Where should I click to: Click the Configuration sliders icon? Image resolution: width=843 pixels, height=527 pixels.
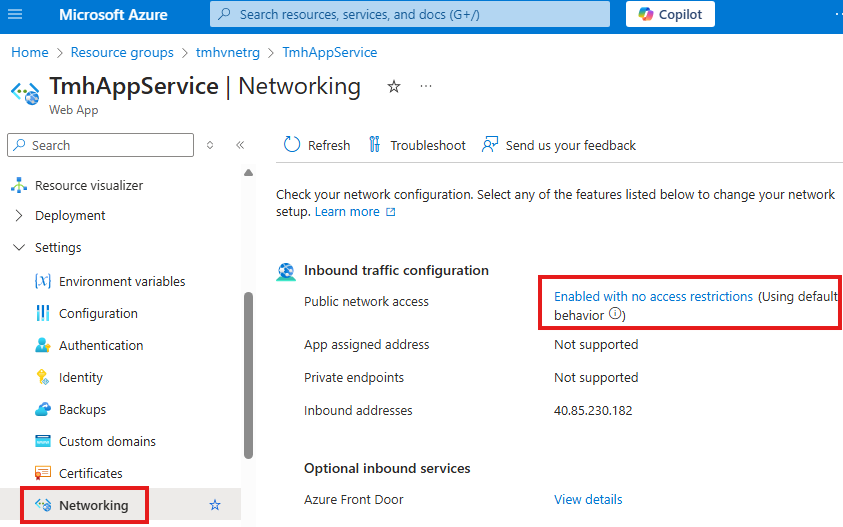coord(42,313)
